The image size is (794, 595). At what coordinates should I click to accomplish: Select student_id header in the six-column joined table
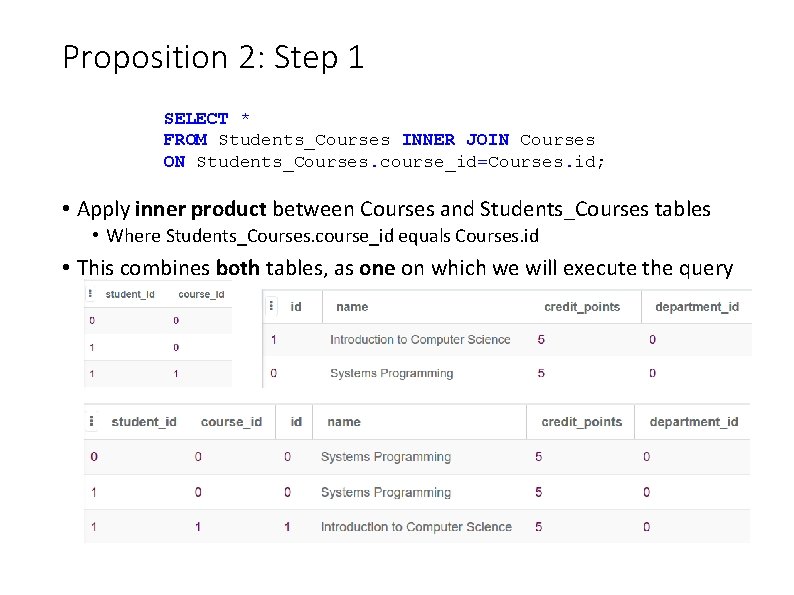pos(144,422)
